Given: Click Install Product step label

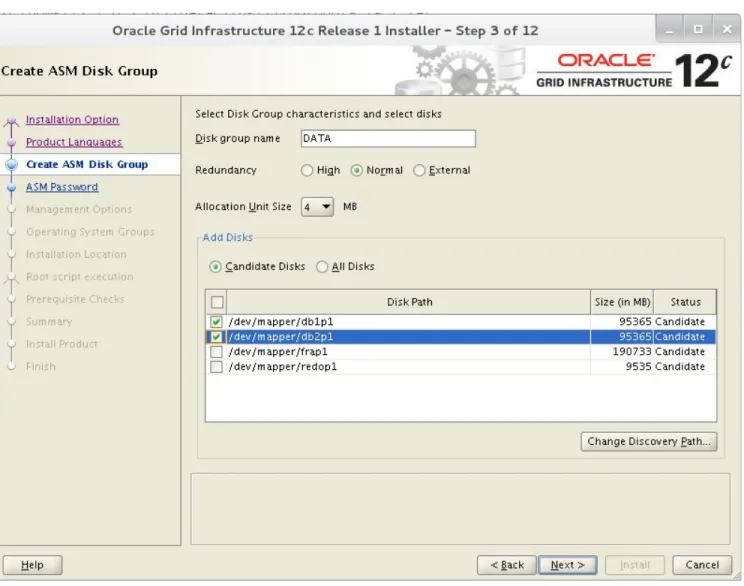Looking at the screenshot, I should coord(62,344).
